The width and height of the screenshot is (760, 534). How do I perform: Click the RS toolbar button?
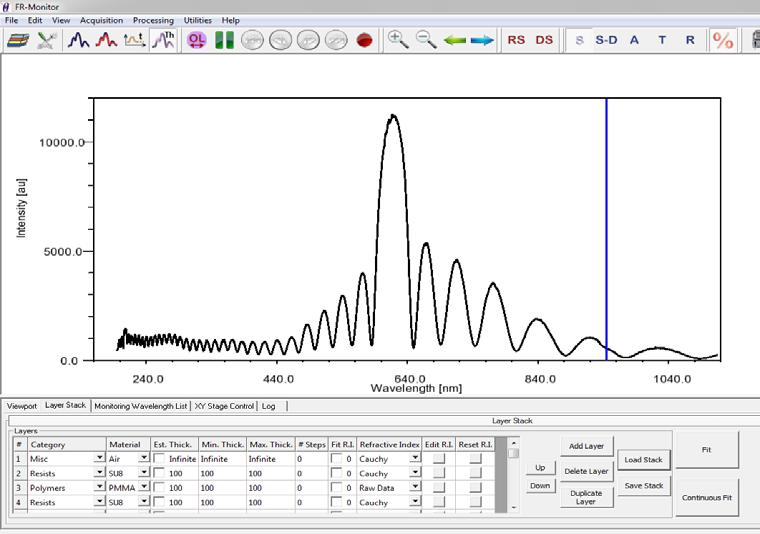516,40
